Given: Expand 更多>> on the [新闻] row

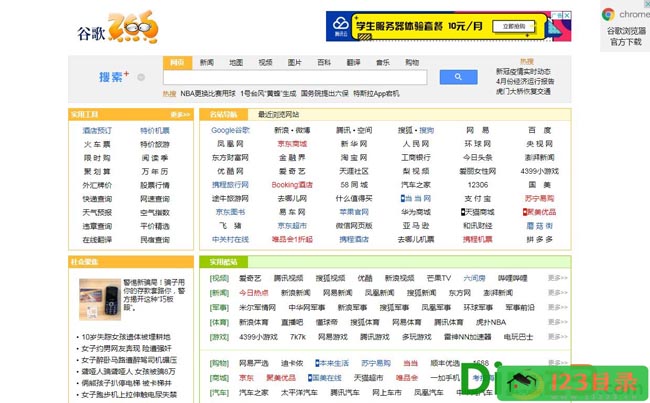Looking at the screenshot, I should point(558,293).
